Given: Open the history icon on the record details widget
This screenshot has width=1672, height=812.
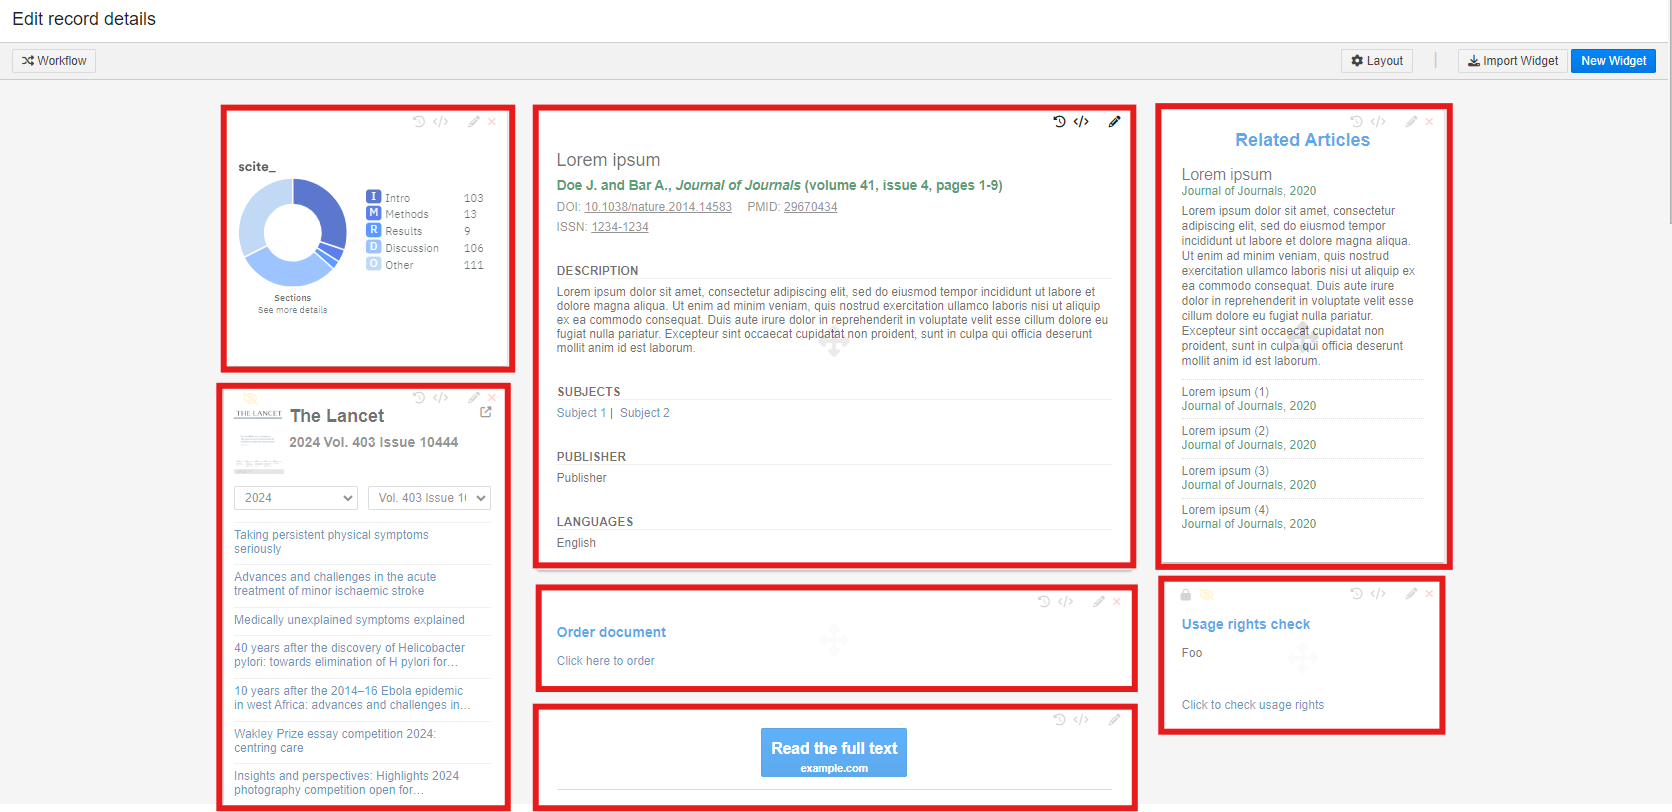Looking at the screenshot, I should click(x=1059, y=122).
